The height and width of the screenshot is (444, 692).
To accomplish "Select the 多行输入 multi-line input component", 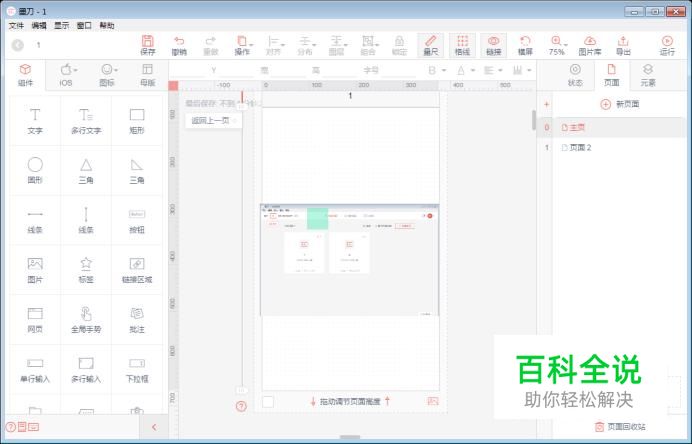I will pos(86,369).
